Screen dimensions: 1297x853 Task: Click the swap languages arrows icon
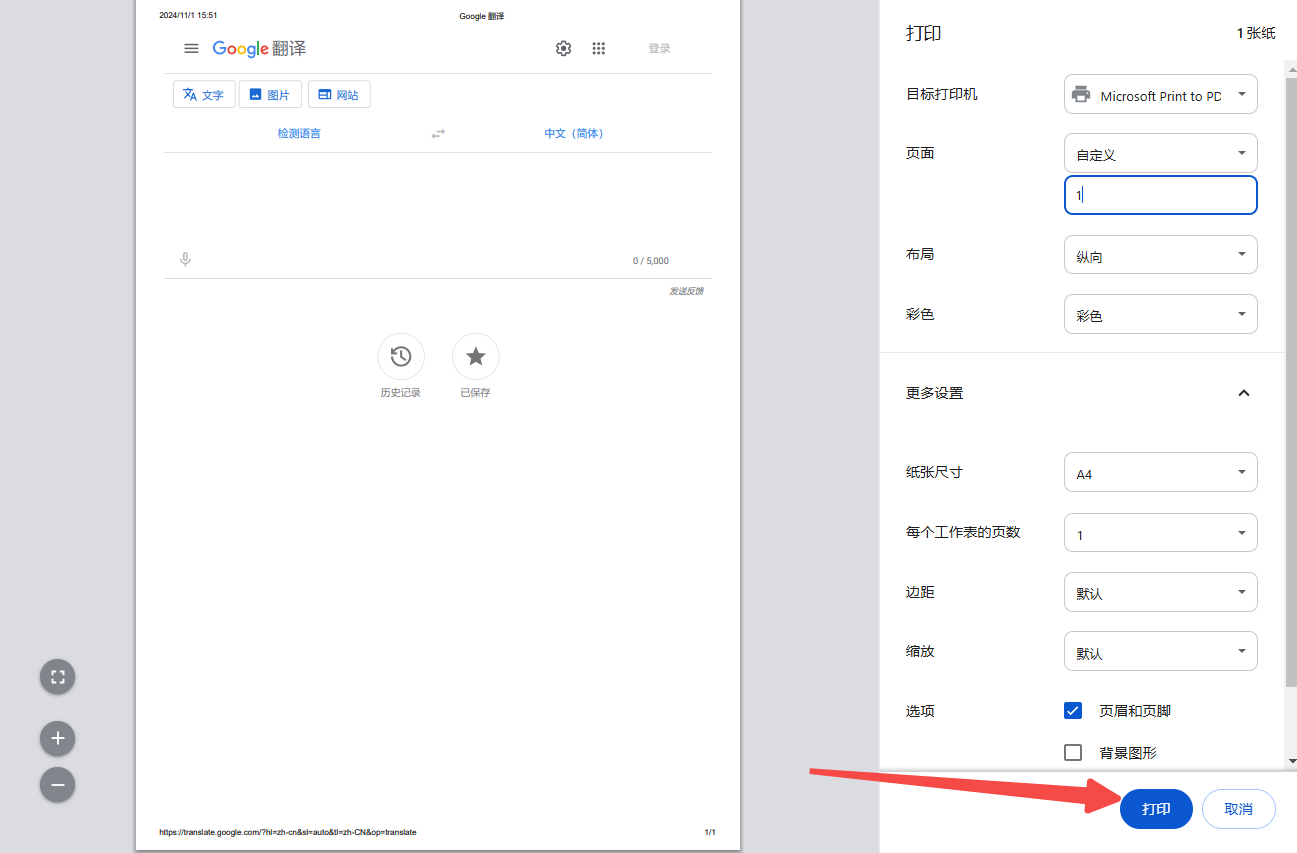[438, 134]
